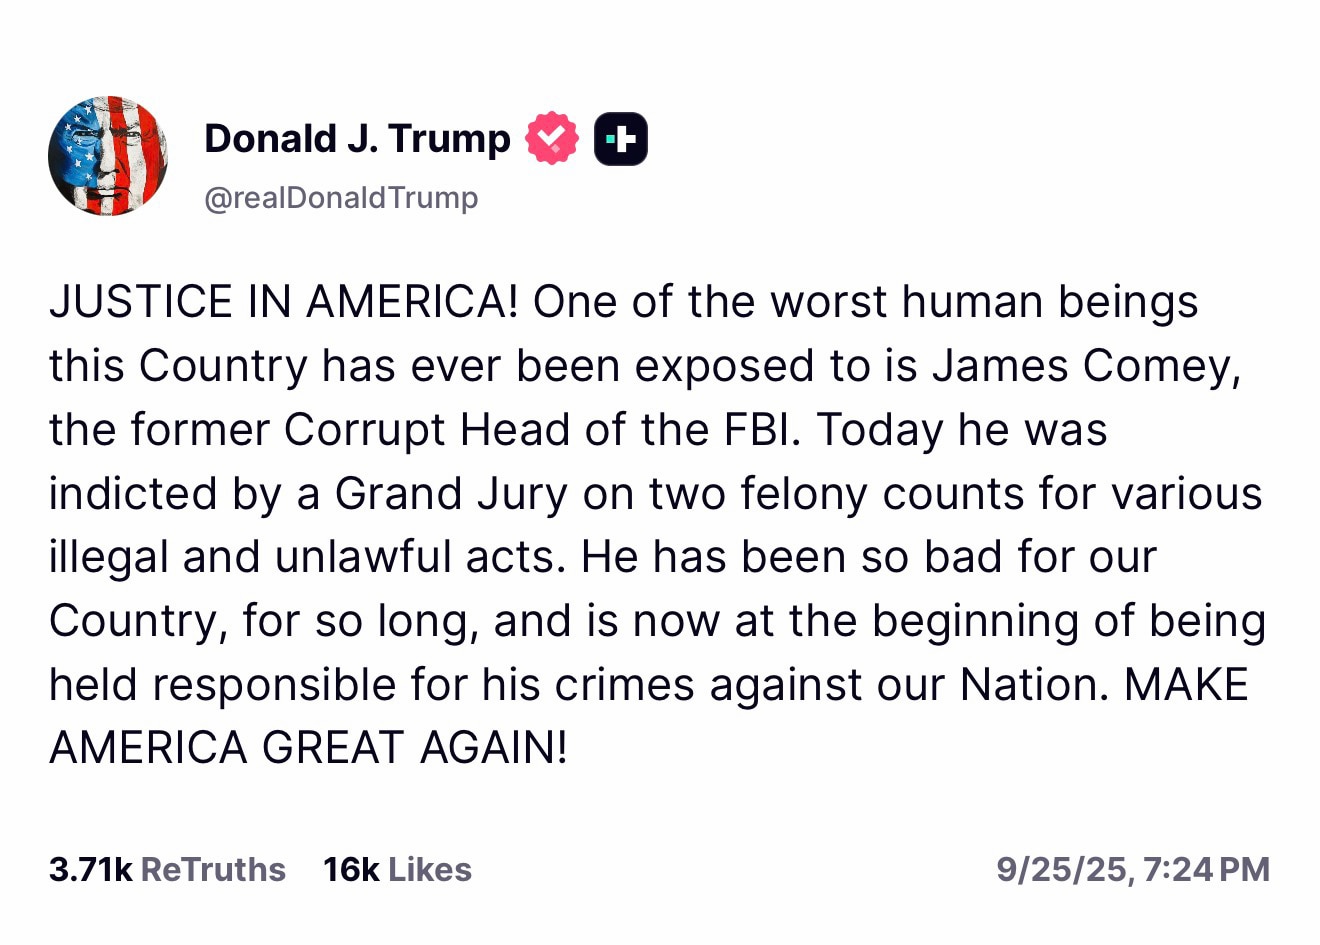Click the ReTruths label

[214, 869]
